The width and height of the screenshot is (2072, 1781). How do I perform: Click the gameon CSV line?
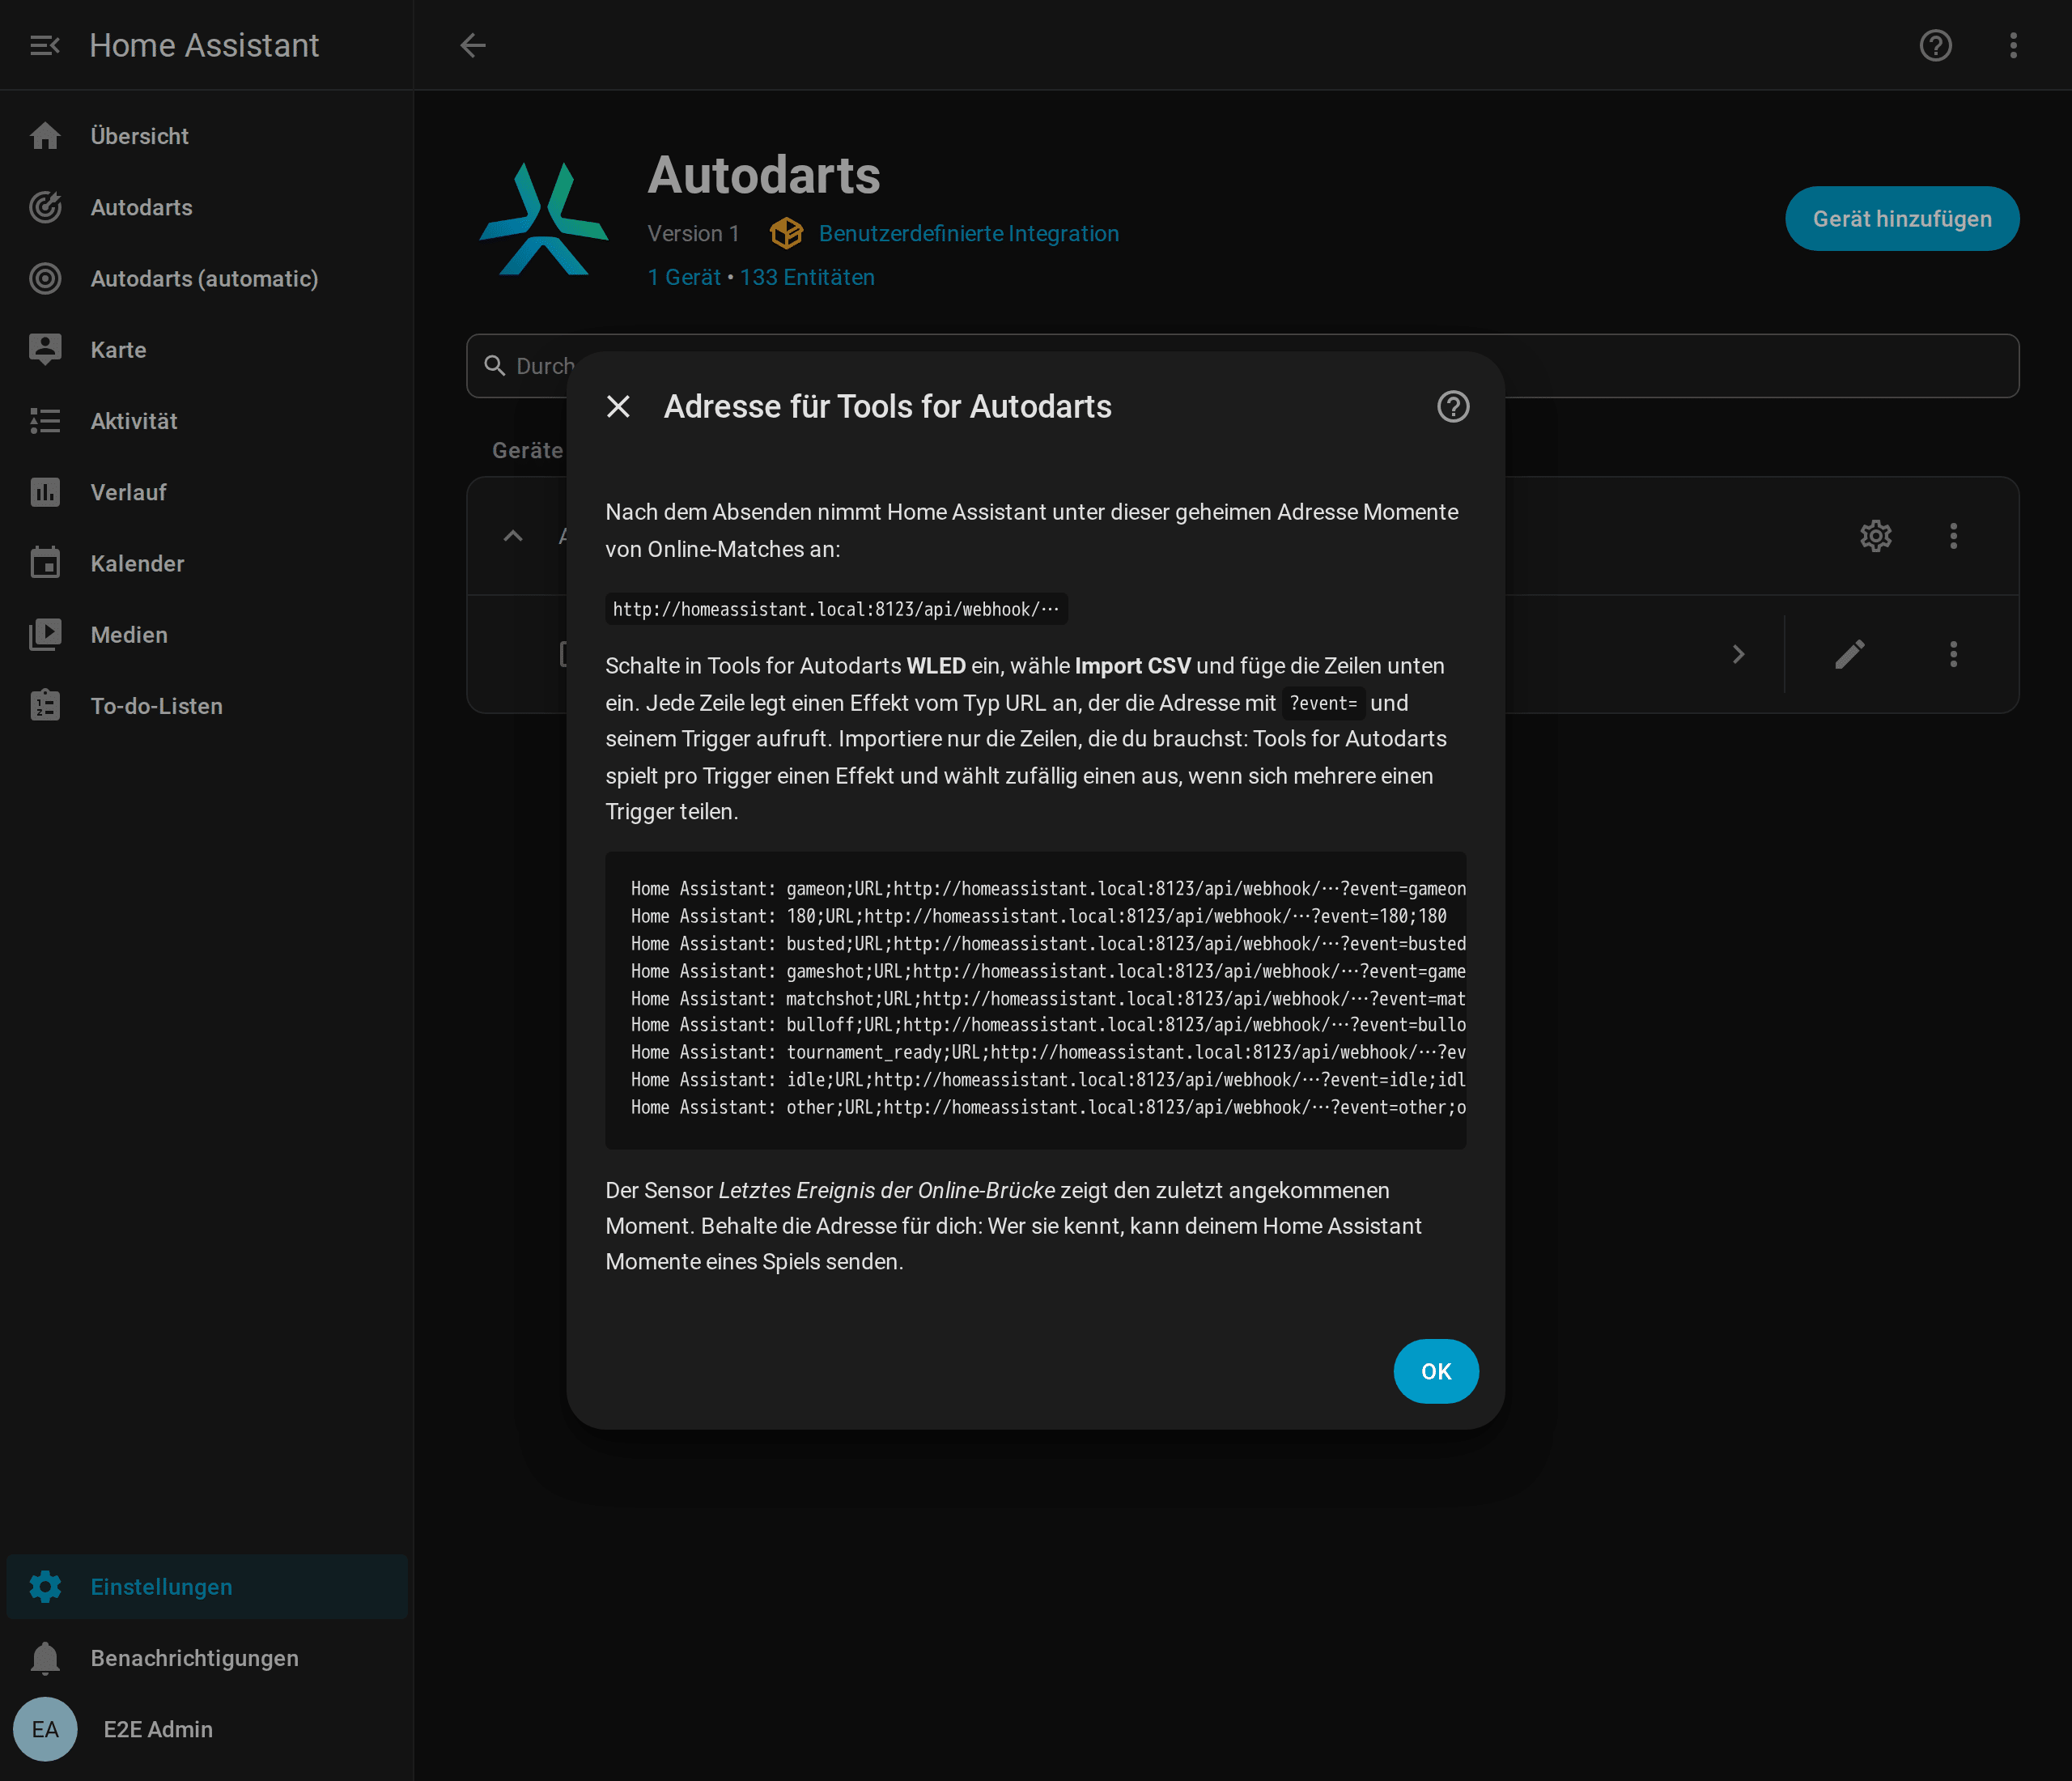click(x=1048, y=888)
